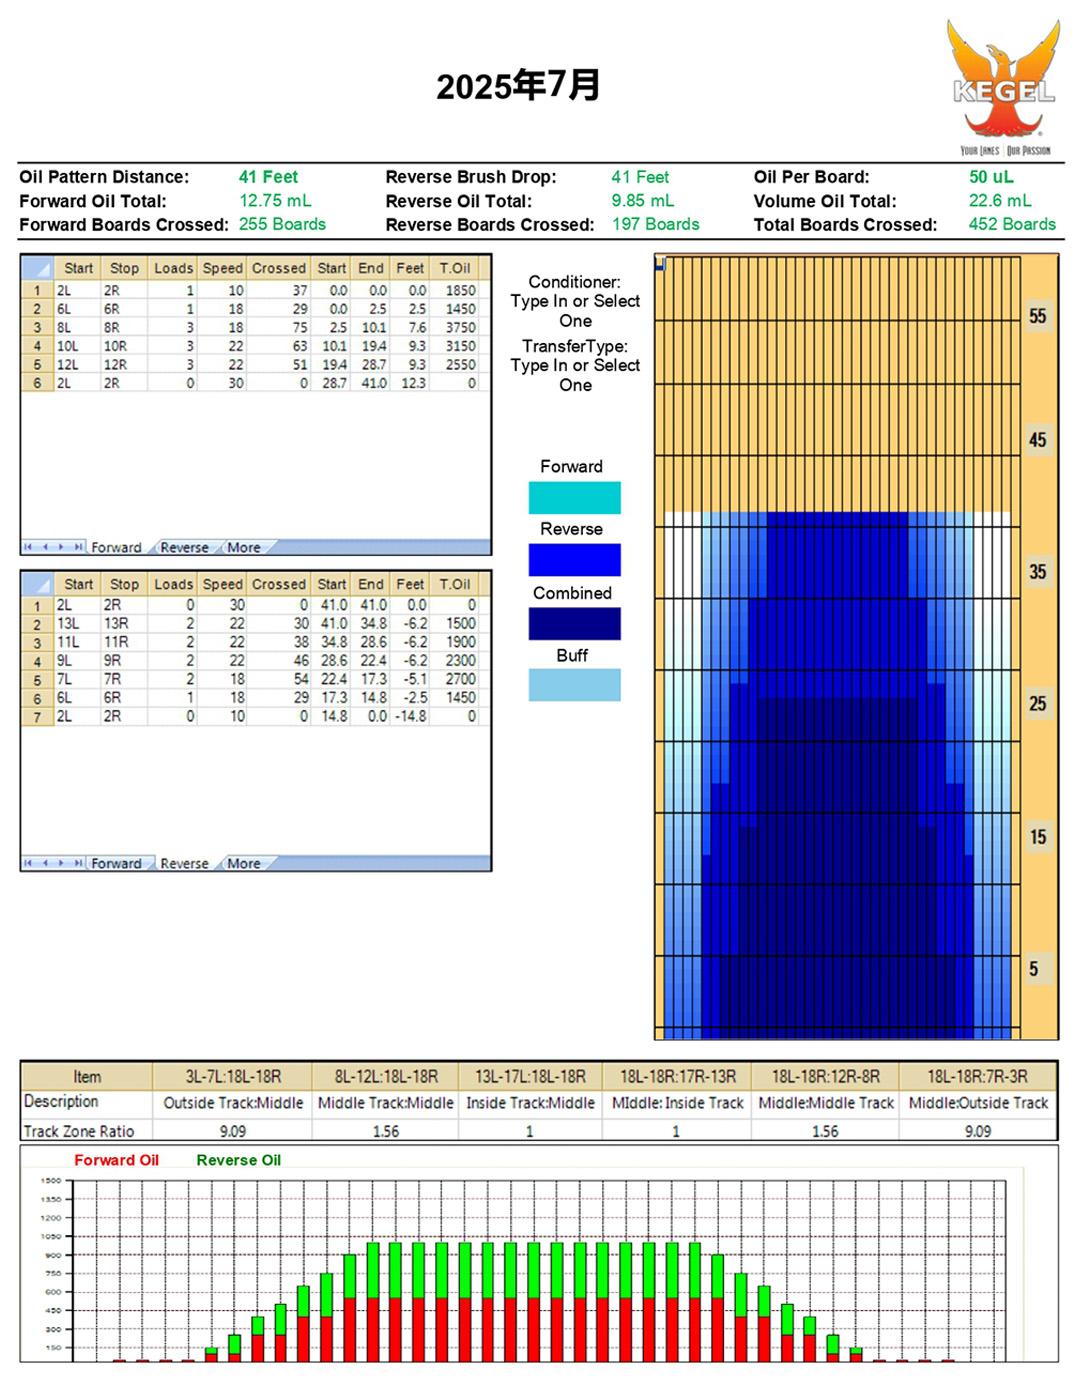Click the dark navy Combined color swatch
This screenshot has width=1080, height=1397.
click(x=575, y=624)
